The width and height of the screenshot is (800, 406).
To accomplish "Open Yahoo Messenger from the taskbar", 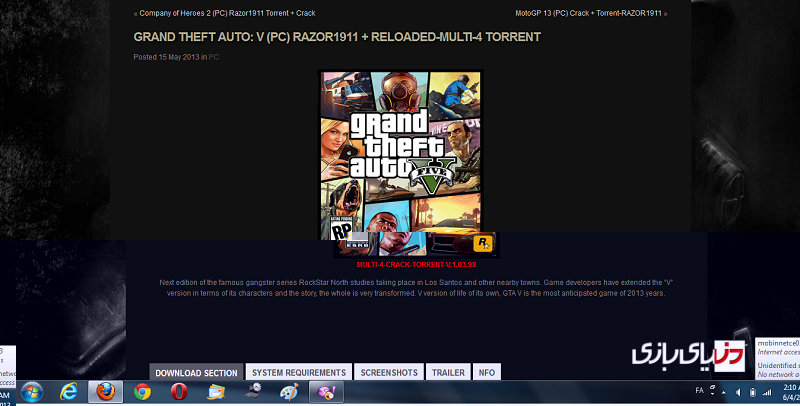I will (327, 392).
